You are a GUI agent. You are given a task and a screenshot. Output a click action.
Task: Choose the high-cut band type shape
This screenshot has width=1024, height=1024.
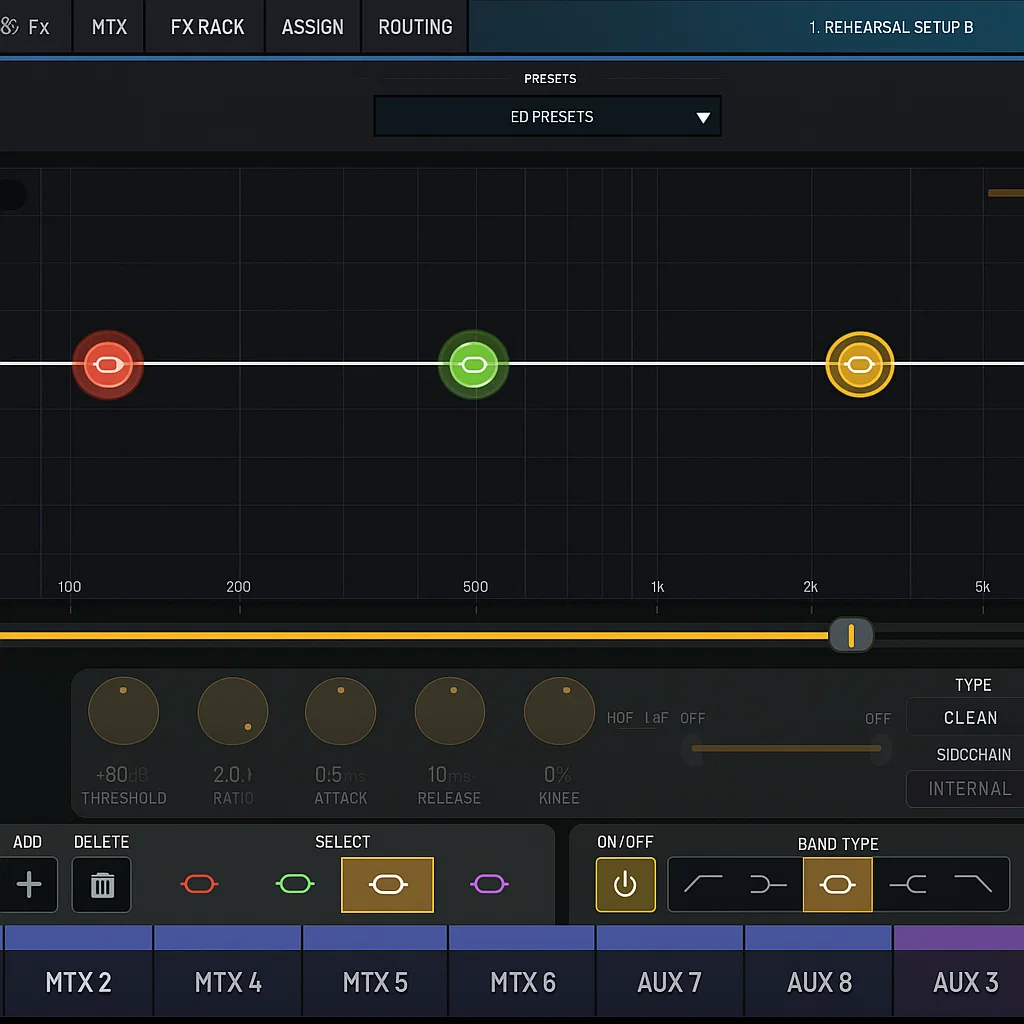973,884
